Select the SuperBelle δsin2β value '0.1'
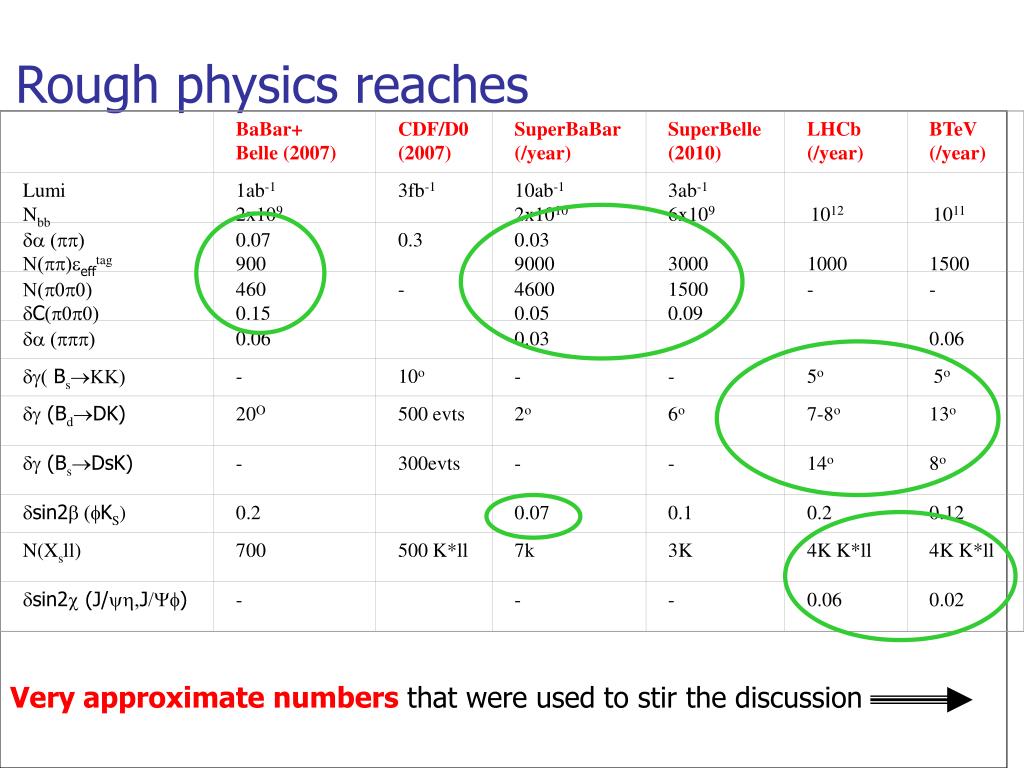 pos(679,513)
